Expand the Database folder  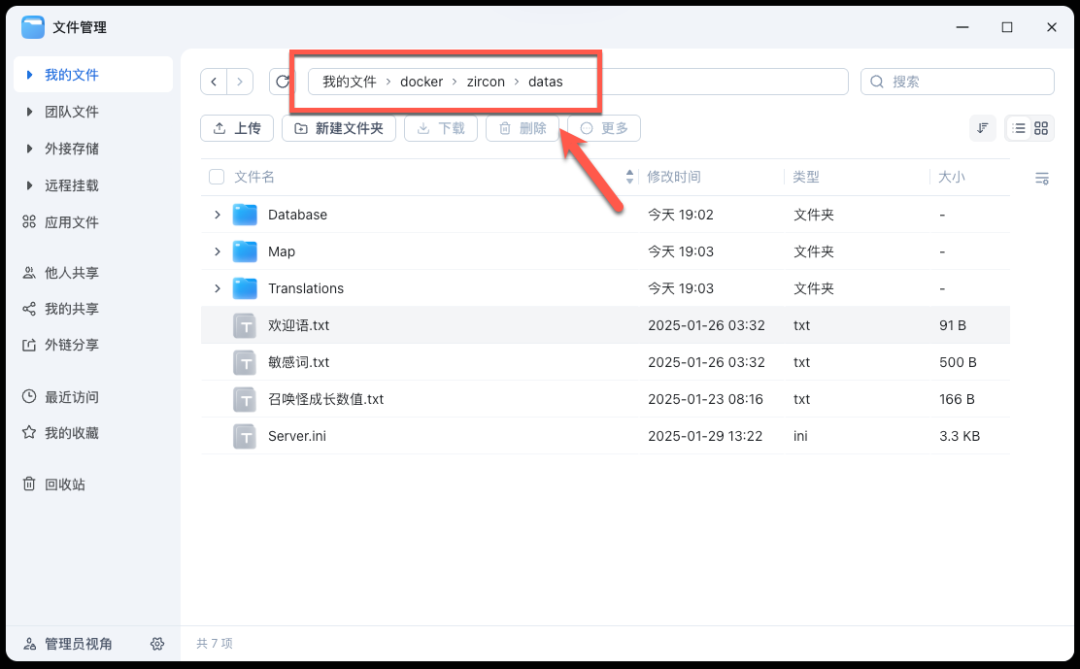(x=218, y=214)
